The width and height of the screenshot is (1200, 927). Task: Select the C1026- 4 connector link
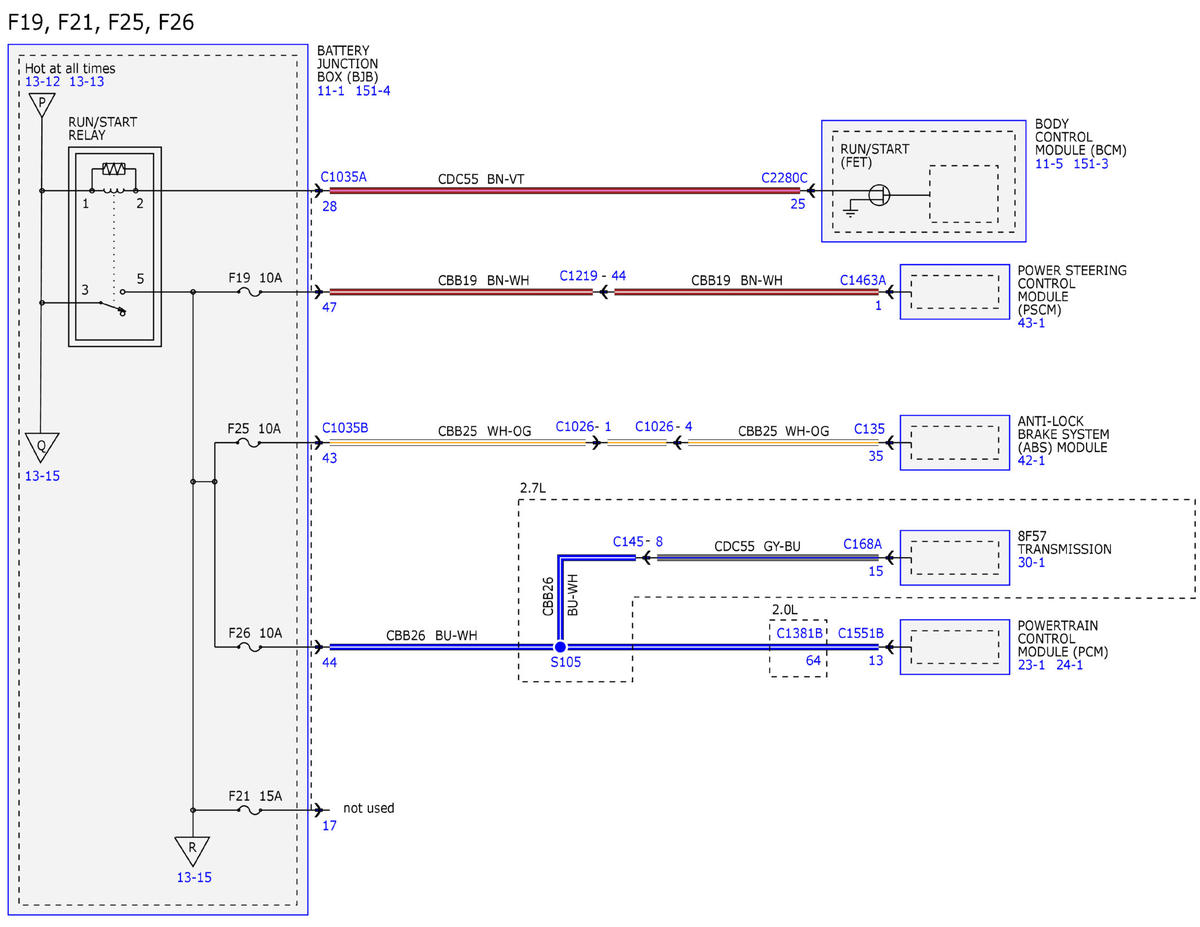point(663,428)
